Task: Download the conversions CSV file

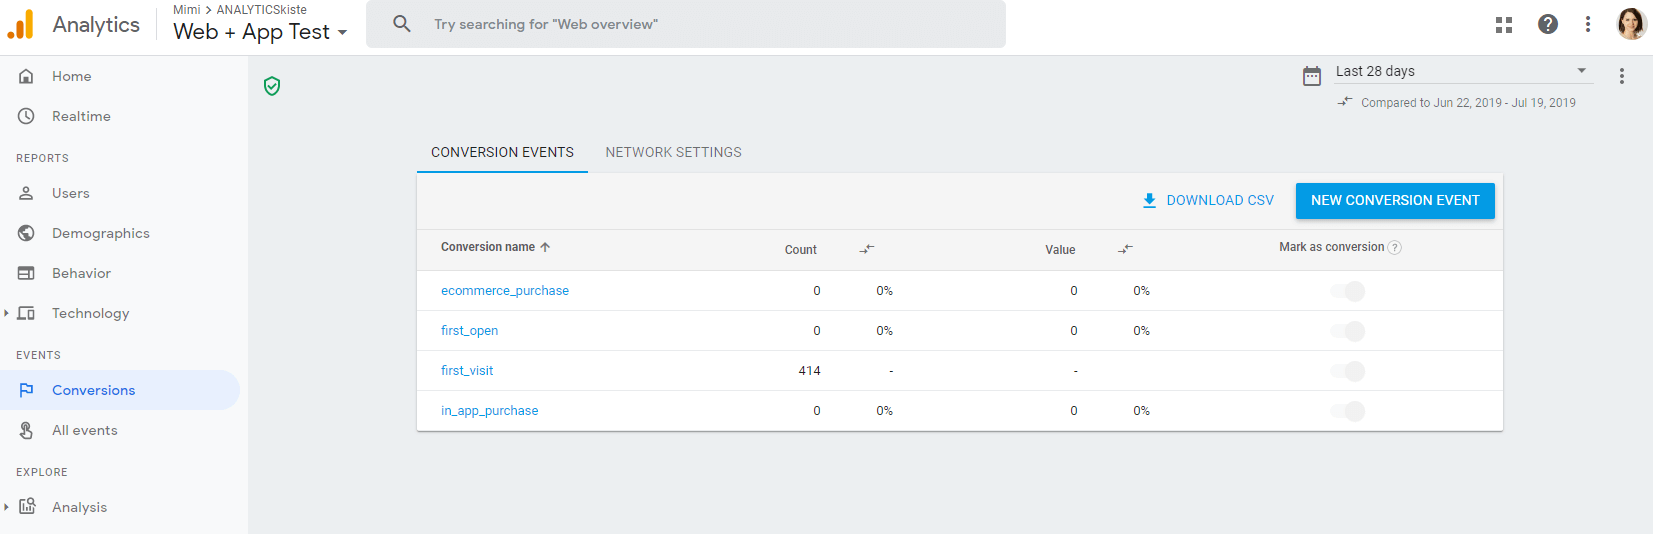Action: click(x=1208, y=200)
